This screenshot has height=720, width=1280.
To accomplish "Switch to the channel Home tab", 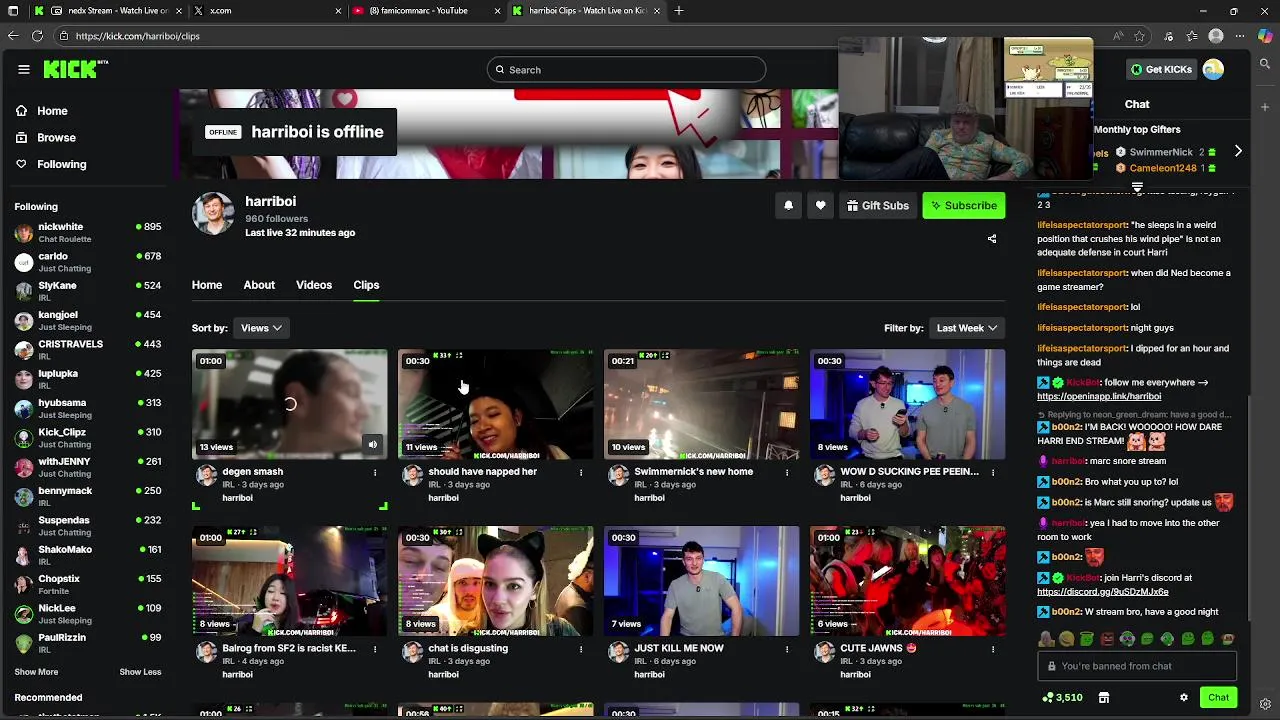I will tap(207, 285).
